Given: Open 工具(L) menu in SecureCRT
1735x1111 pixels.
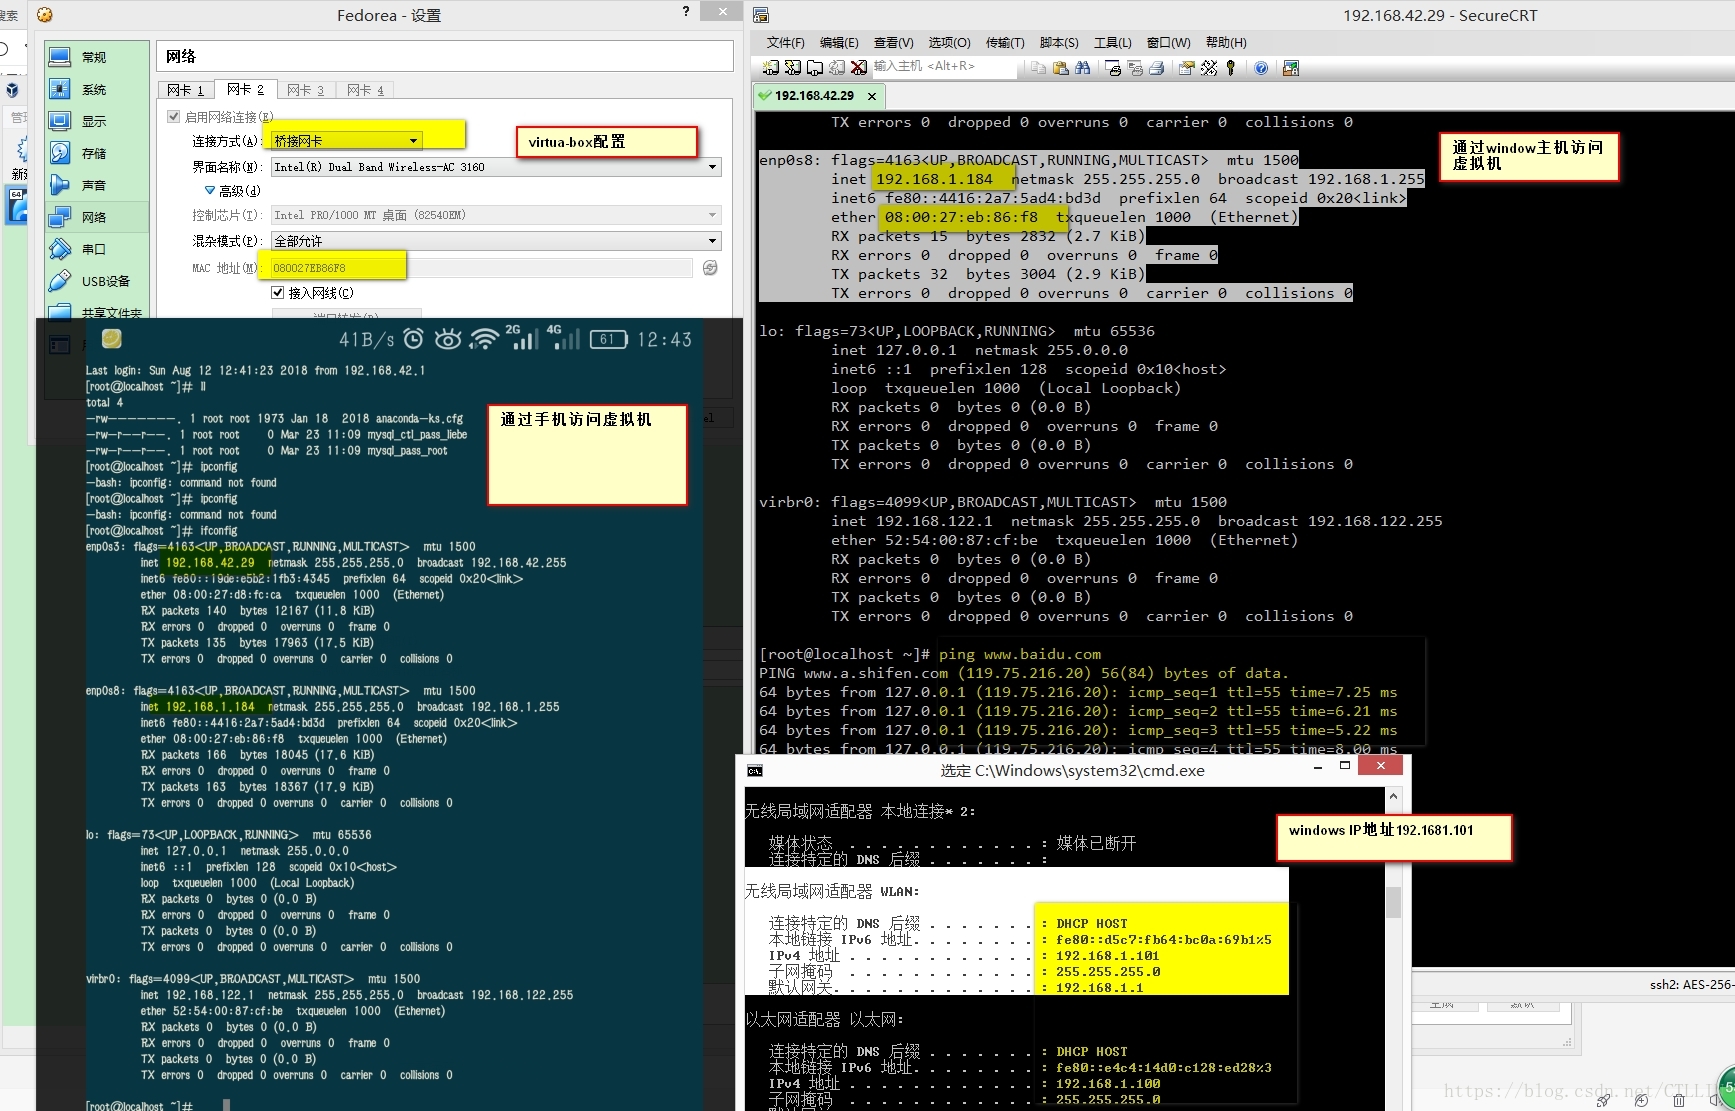Looking at the screenshot, I should (x=1113, y=42).
